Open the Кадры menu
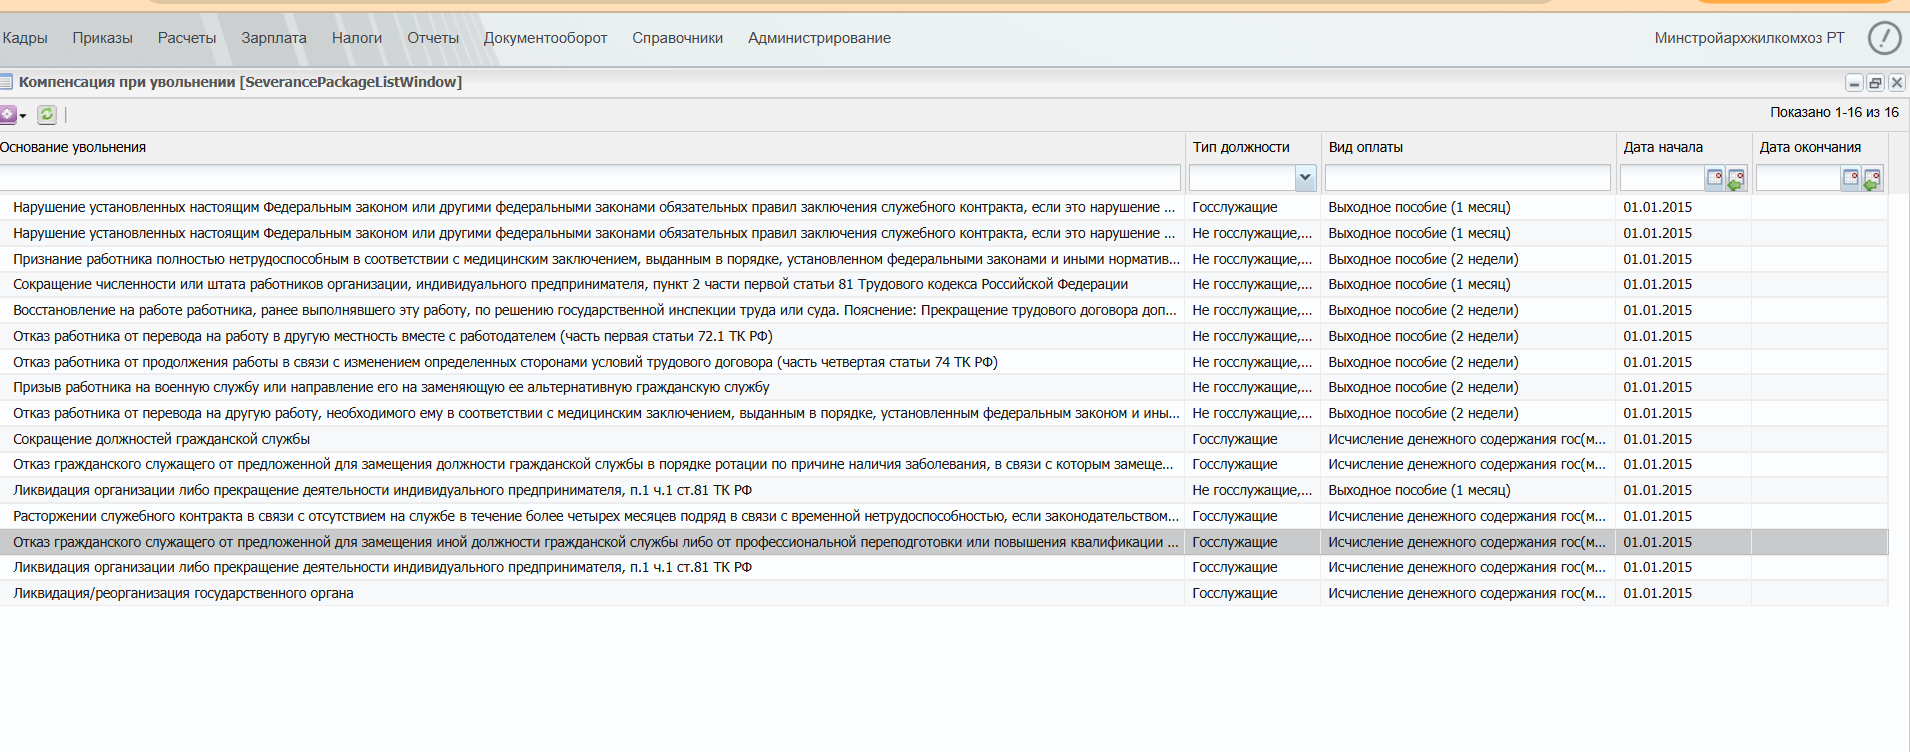 coord(25,38)
